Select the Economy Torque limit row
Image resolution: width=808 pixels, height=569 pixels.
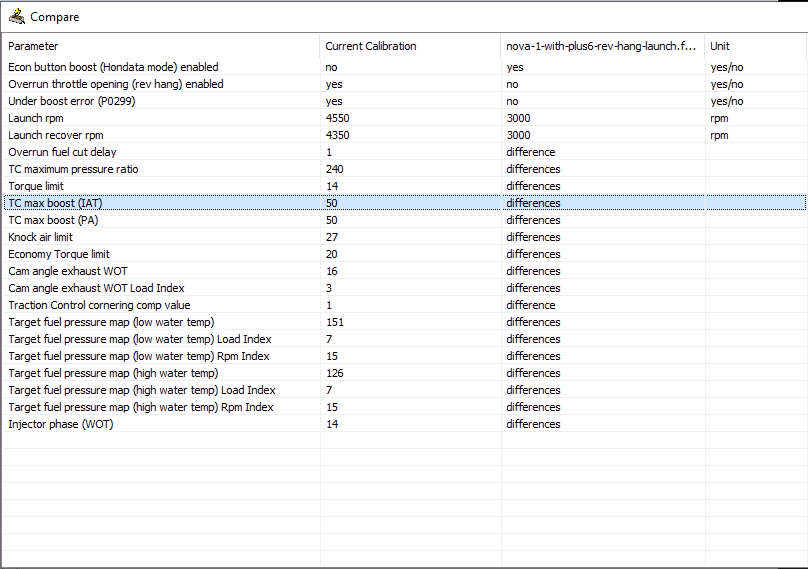point(405,254)
